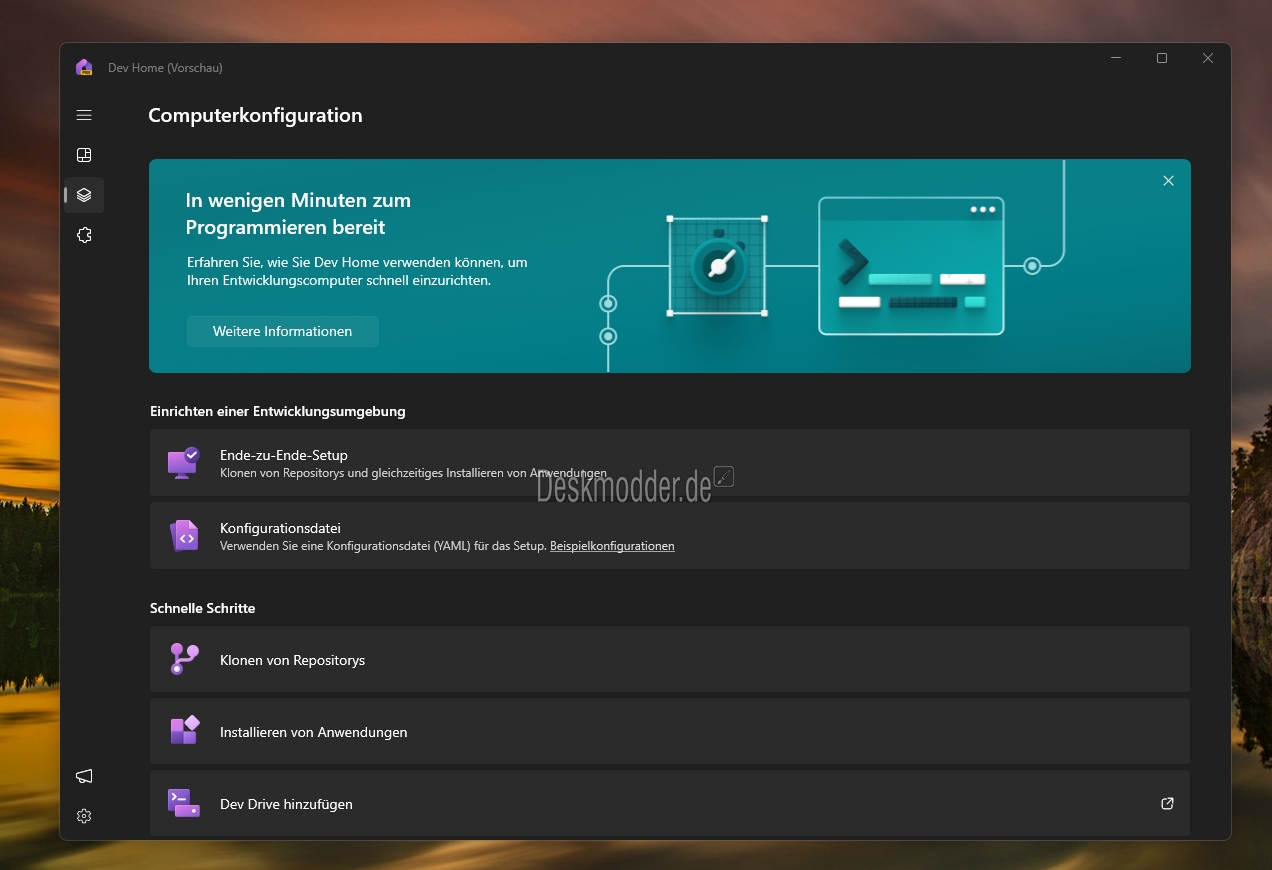Select Klonen von Repositorys
The height and width of the screenshot is (870, 1272).
pos(670,659)
